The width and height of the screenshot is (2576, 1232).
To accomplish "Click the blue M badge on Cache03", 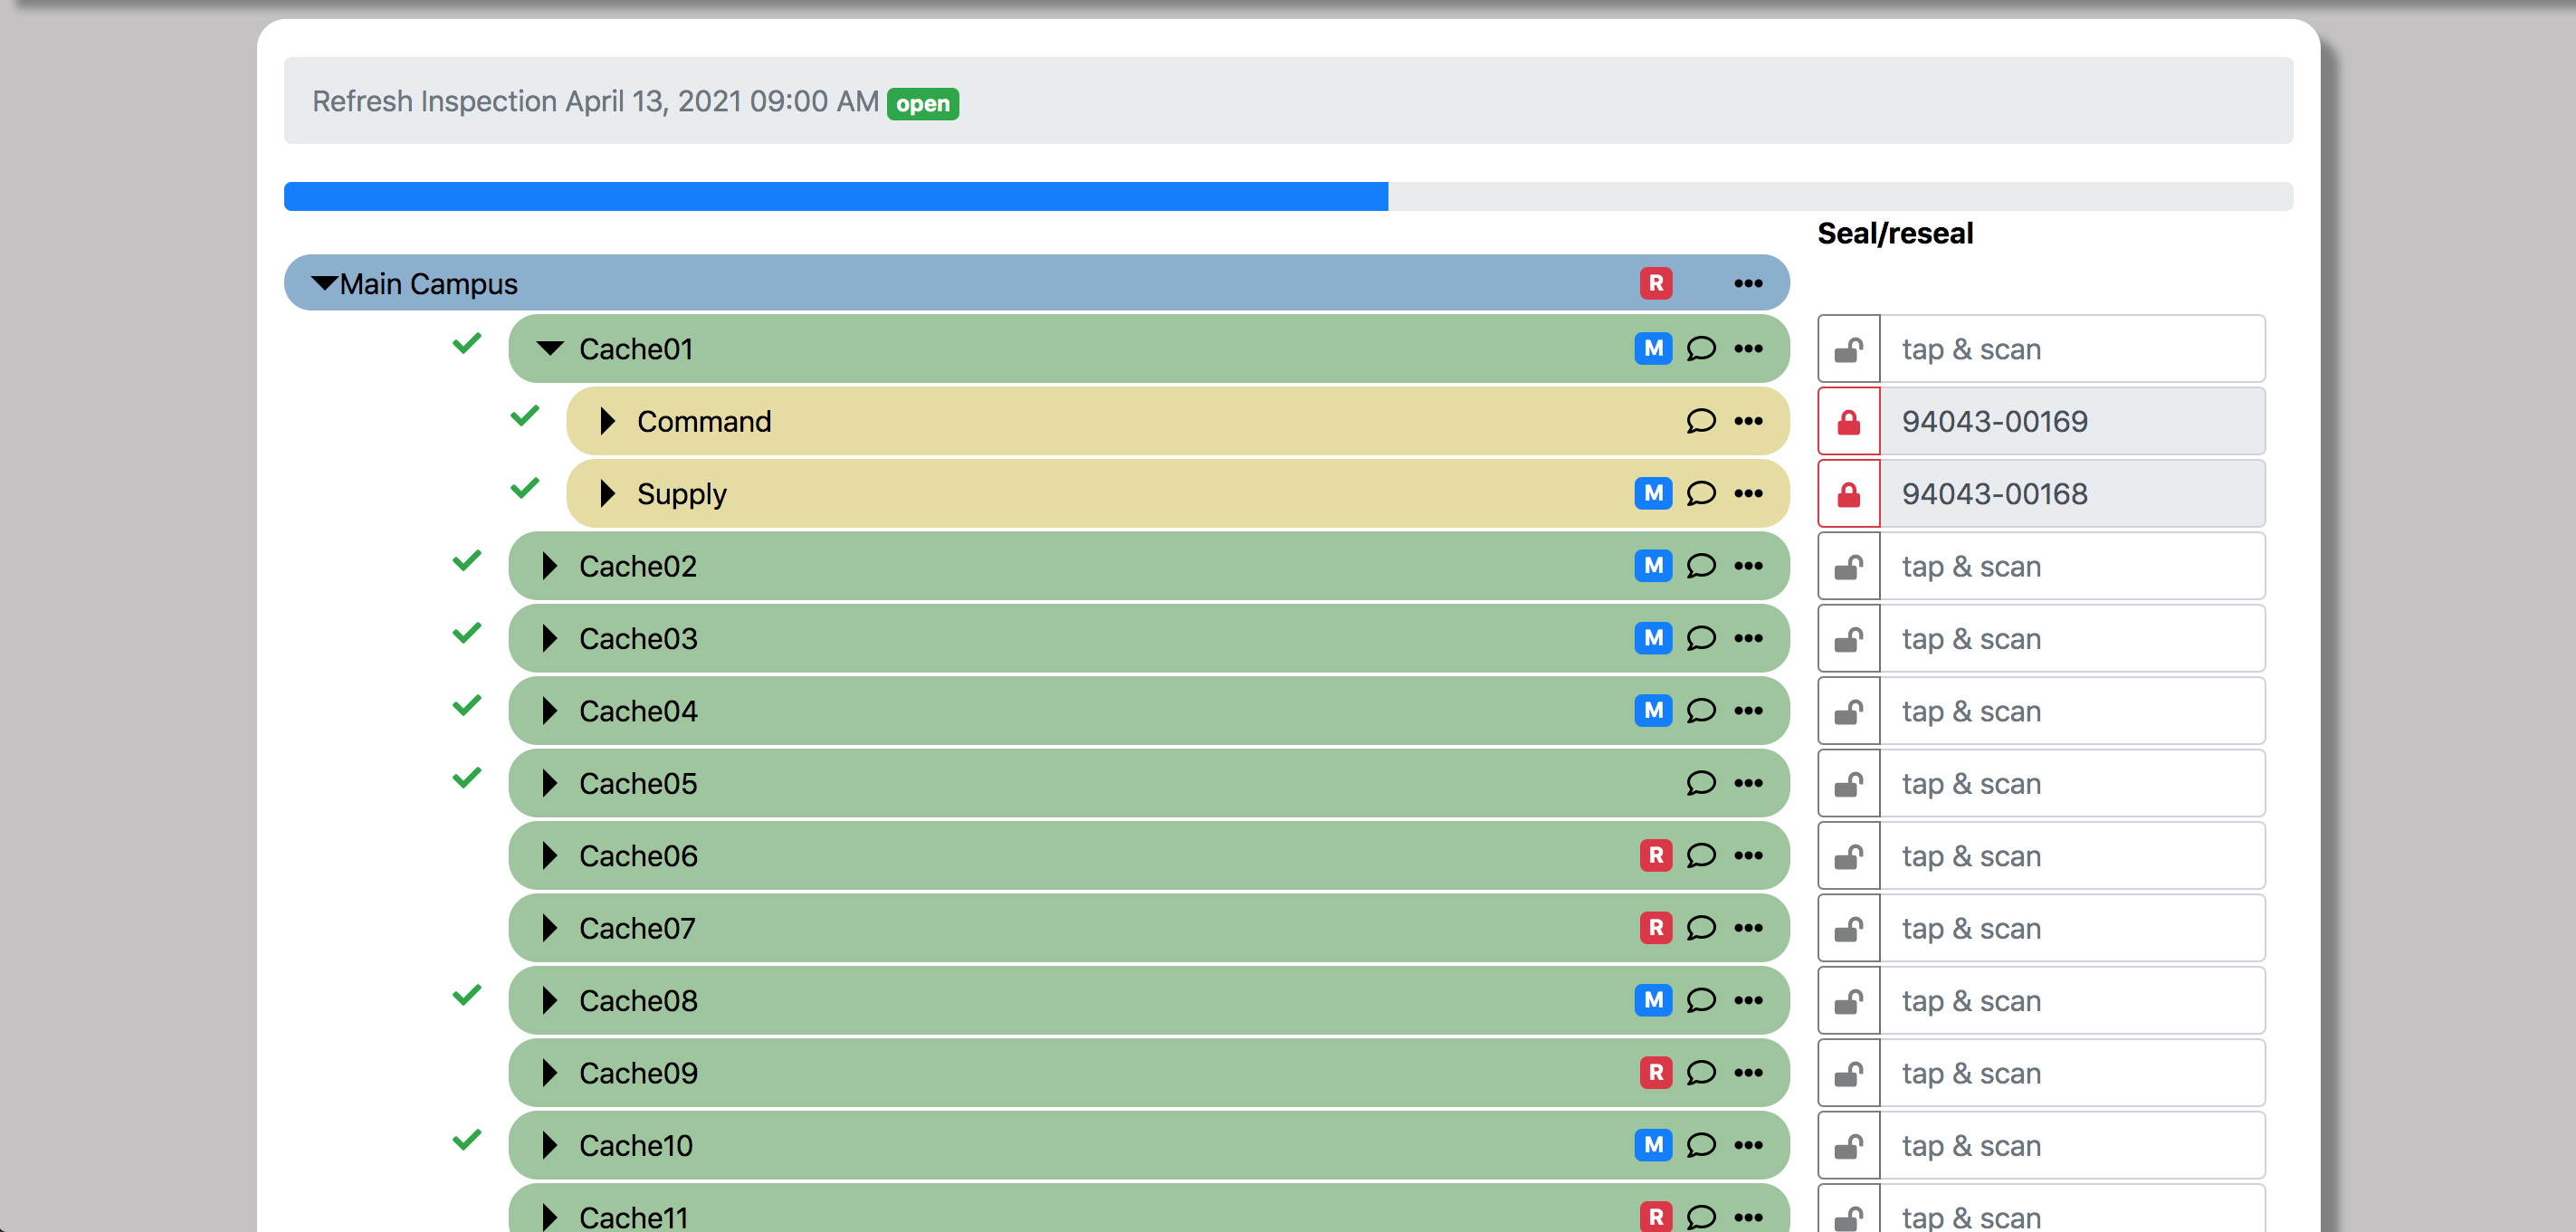I will (1653, 638).
